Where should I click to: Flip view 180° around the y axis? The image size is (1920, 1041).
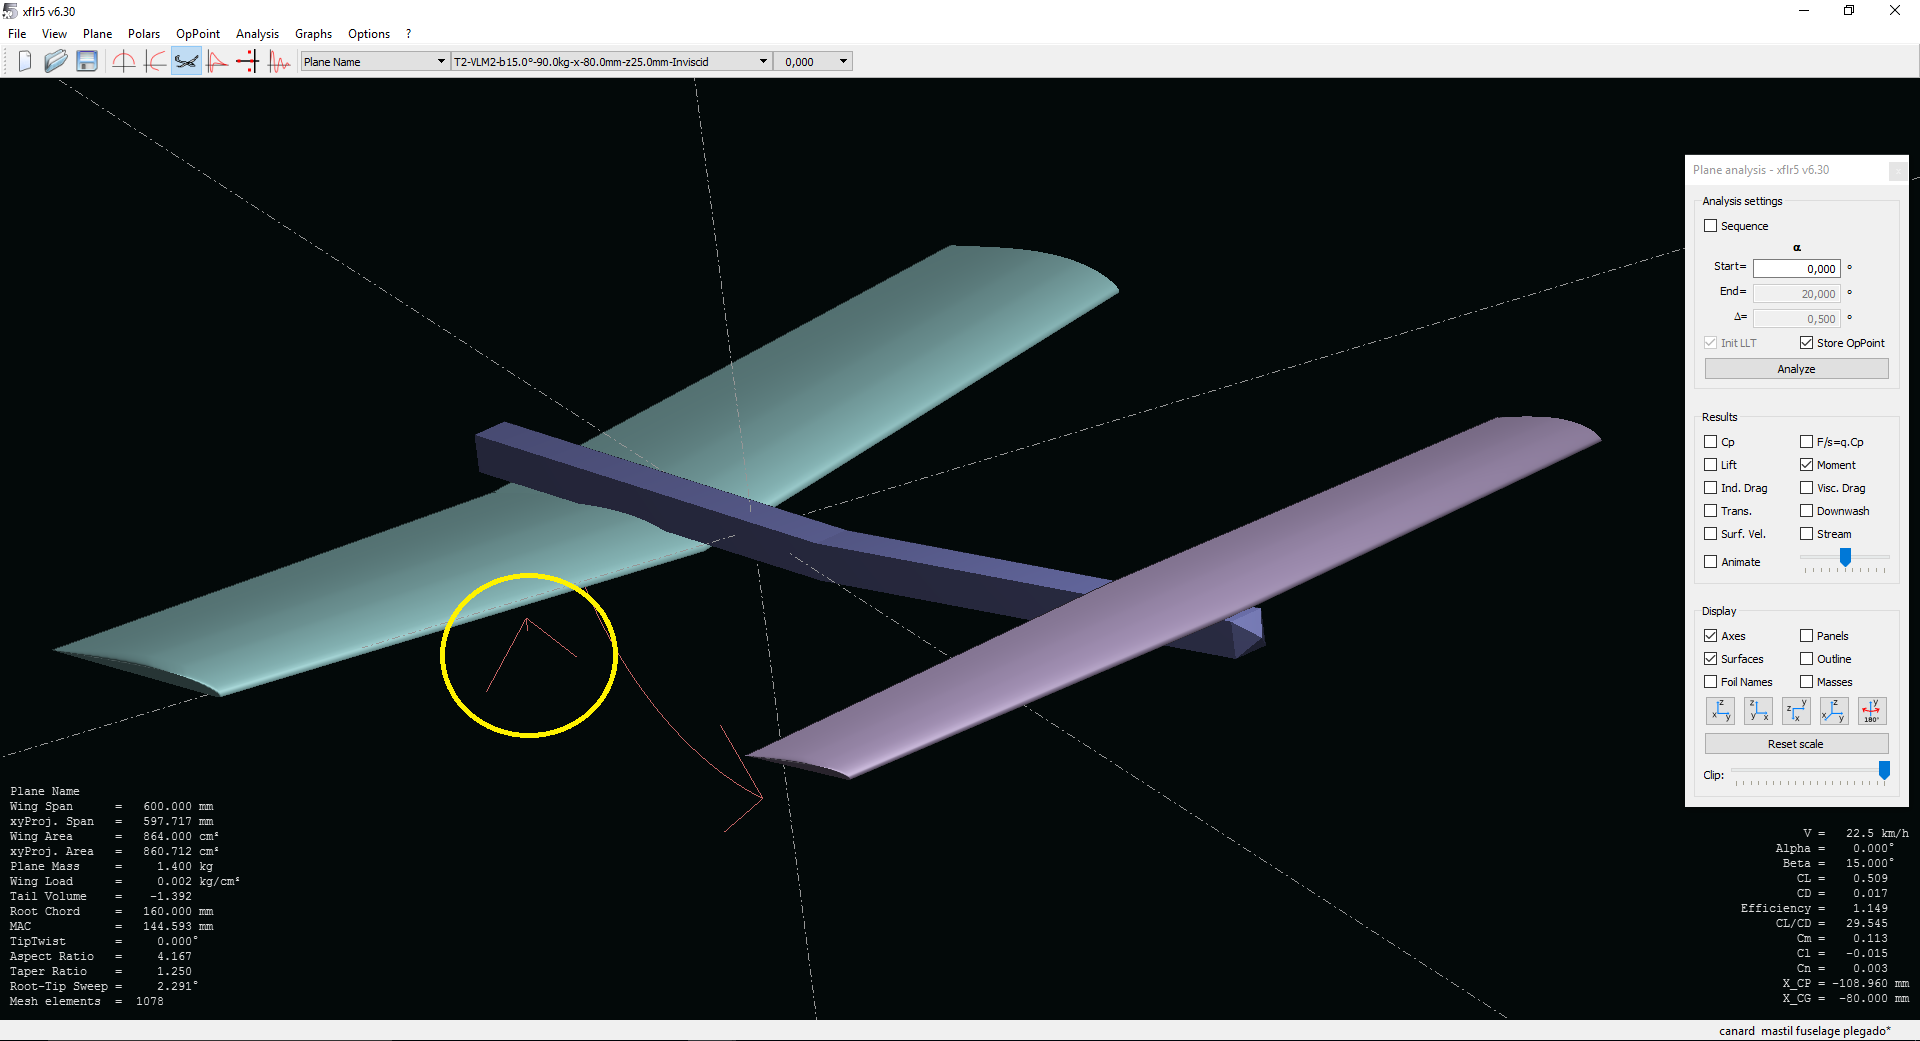coord(1871,711)
